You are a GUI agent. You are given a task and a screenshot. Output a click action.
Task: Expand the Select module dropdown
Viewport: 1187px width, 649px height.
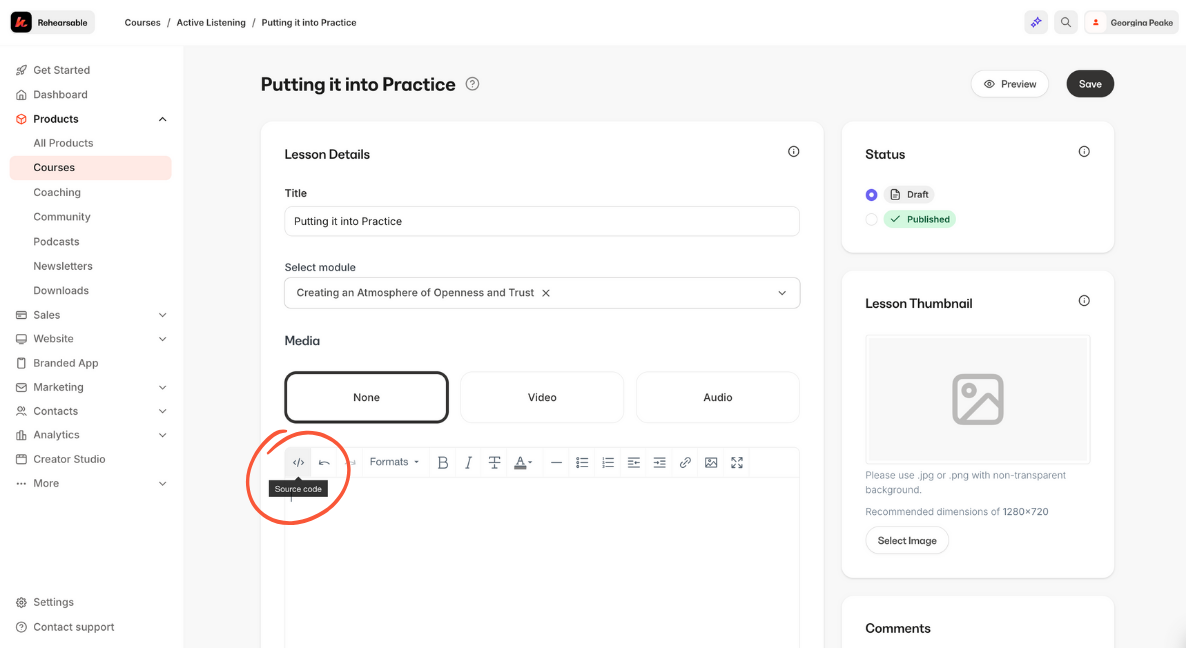[x=781, y=293]
